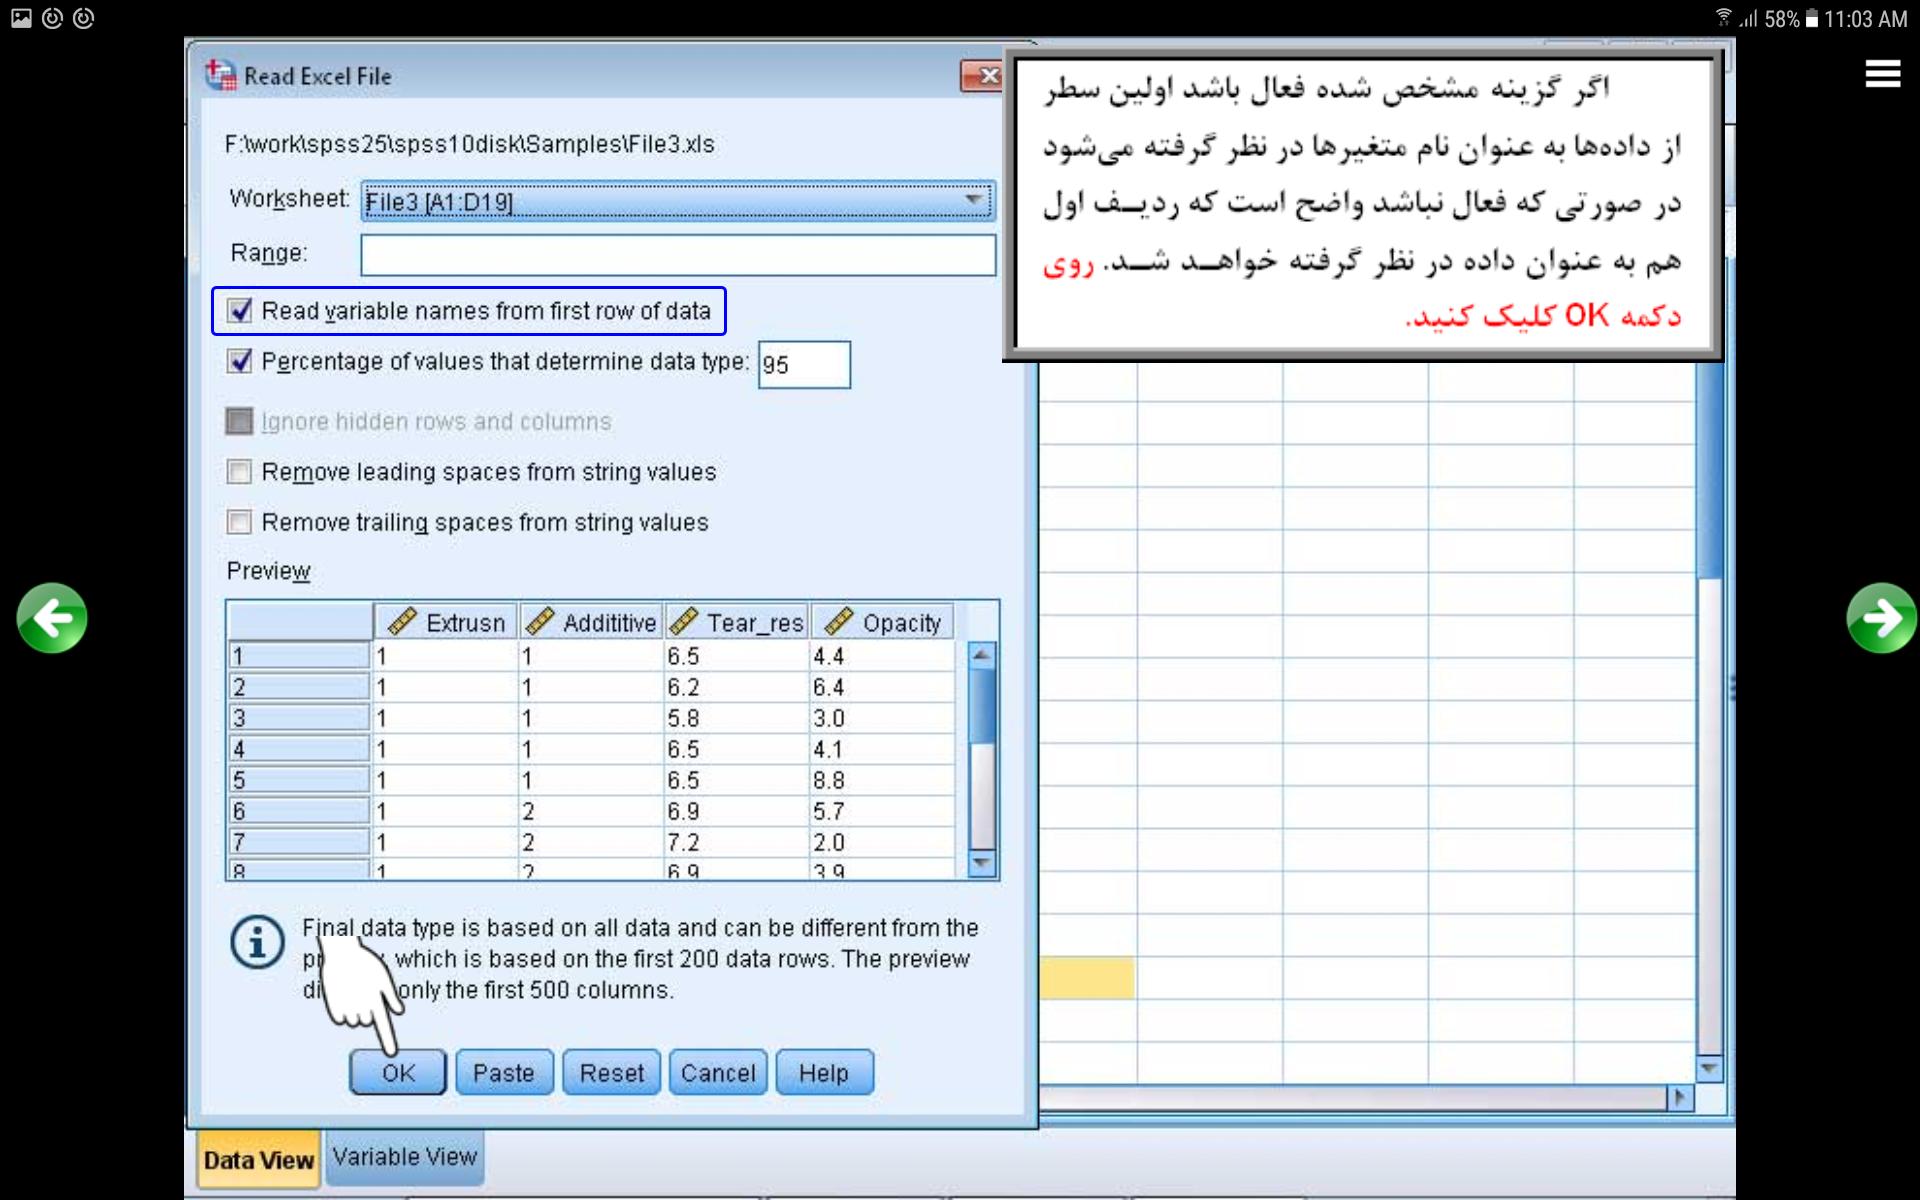Toggle Percentage of values determine data type
Screen dimensions: 1920x1200
click(x=239, y=360)
